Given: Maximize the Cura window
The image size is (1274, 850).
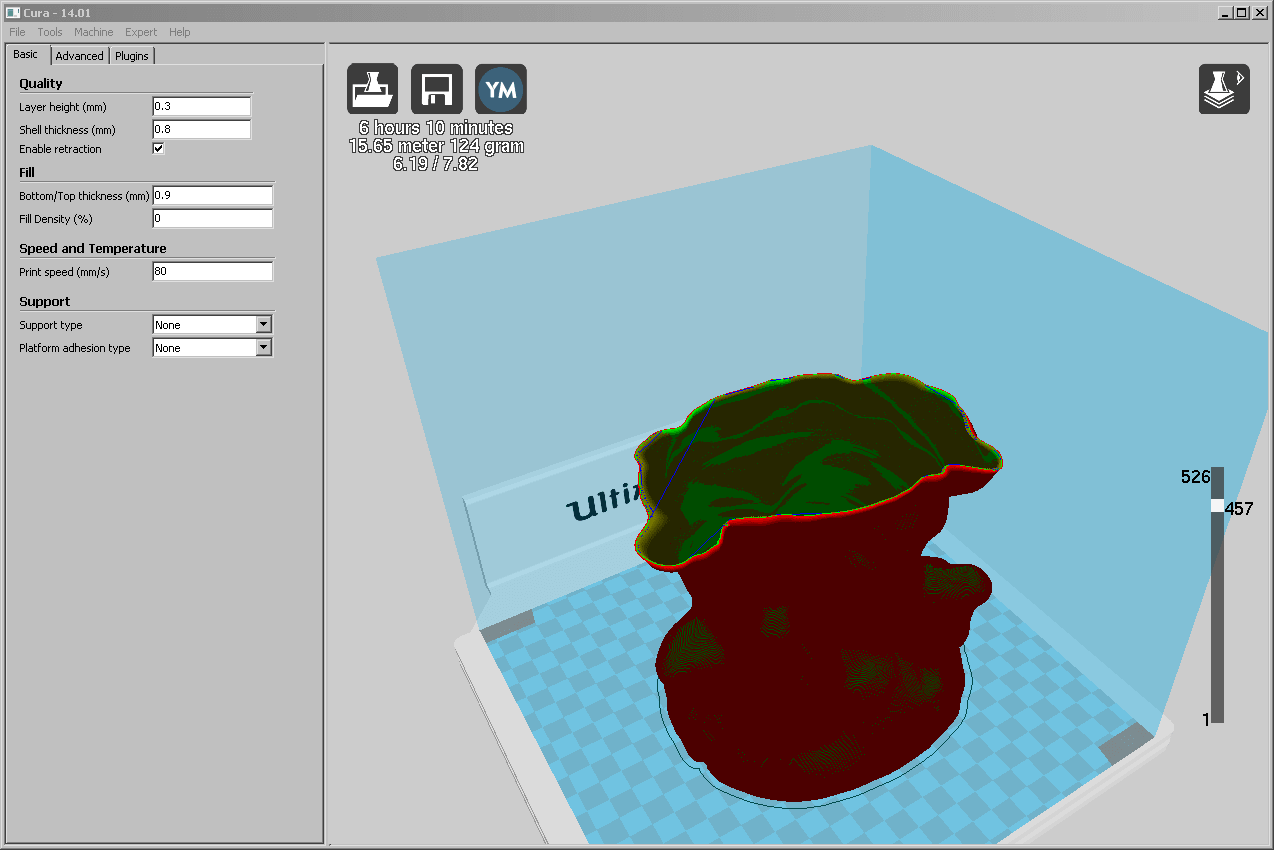Looking at the screenshot, I should [1241, 12].
